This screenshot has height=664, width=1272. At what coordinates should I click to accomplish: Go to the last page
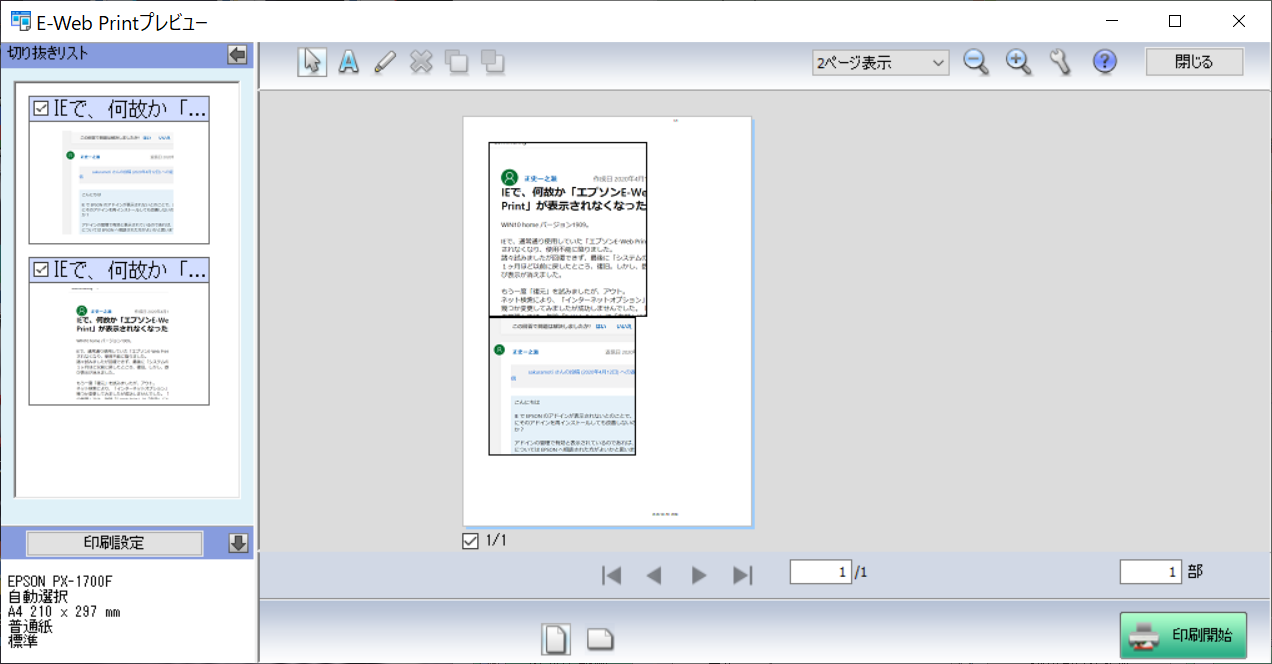[742, 575]
